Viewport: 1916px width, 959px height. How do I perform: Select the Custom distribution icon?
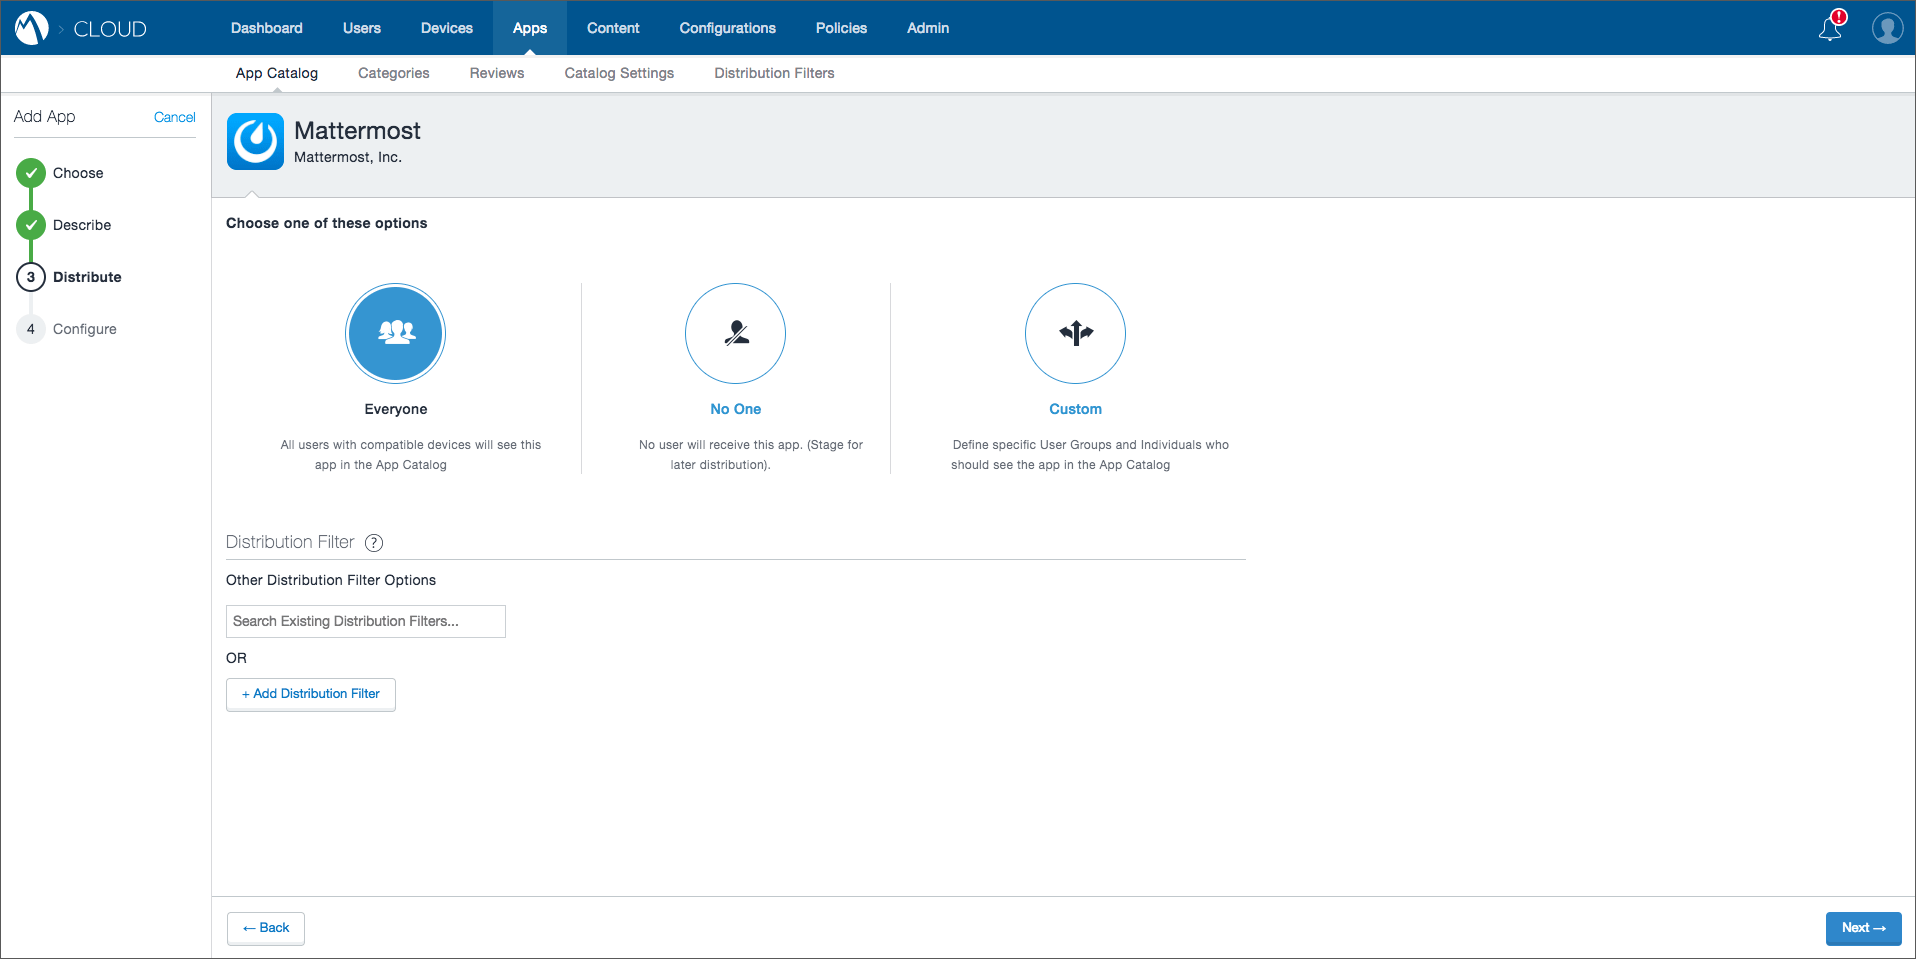1075,333
